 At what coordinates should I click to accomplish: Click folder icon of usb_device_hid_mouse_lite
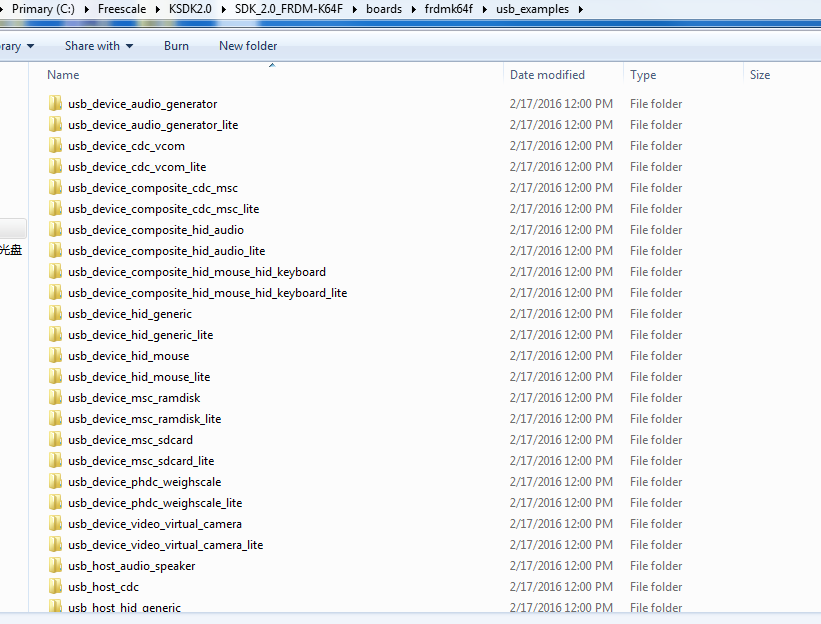55,376
